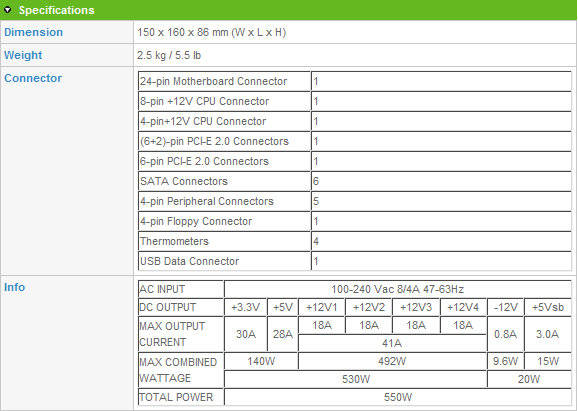Click the +5Vsb column header
The image size is (578, 411).
tap(548, 307)
